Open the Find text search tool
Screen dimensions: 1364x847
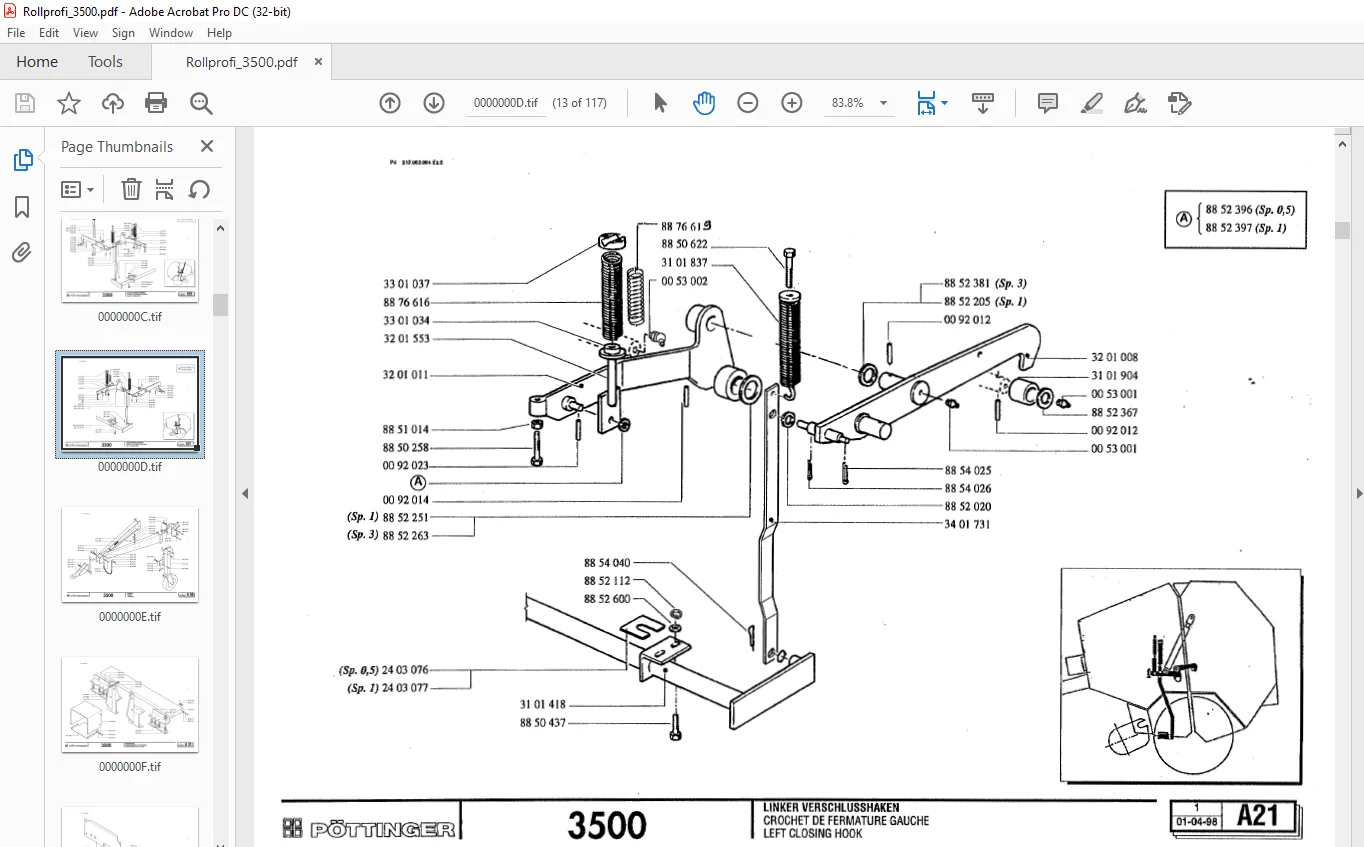[201, 103]
